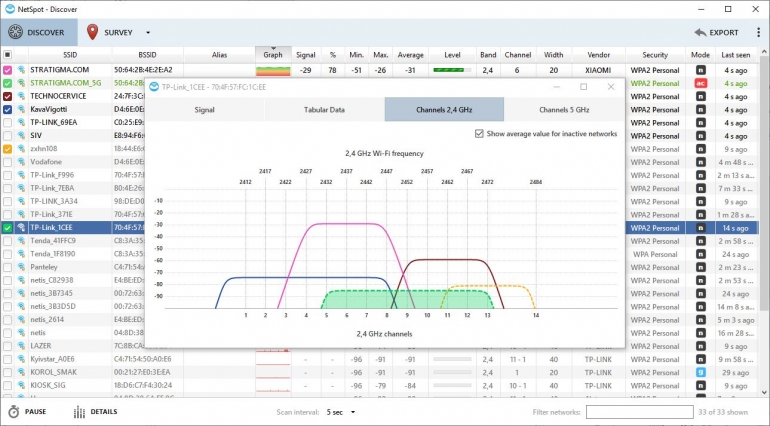The image size is (770, 426).
Task: Close the TP-Link_1CEE details window
Action: 611,87
